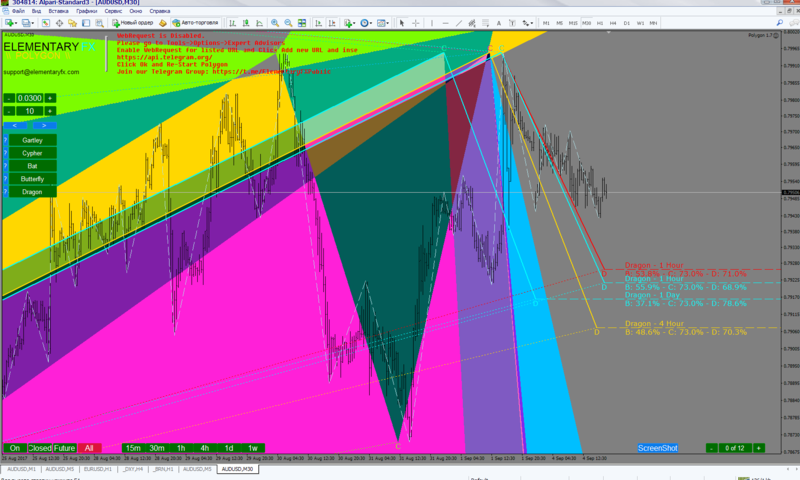Switch chart to bar chart icon

tap(233, 23)
